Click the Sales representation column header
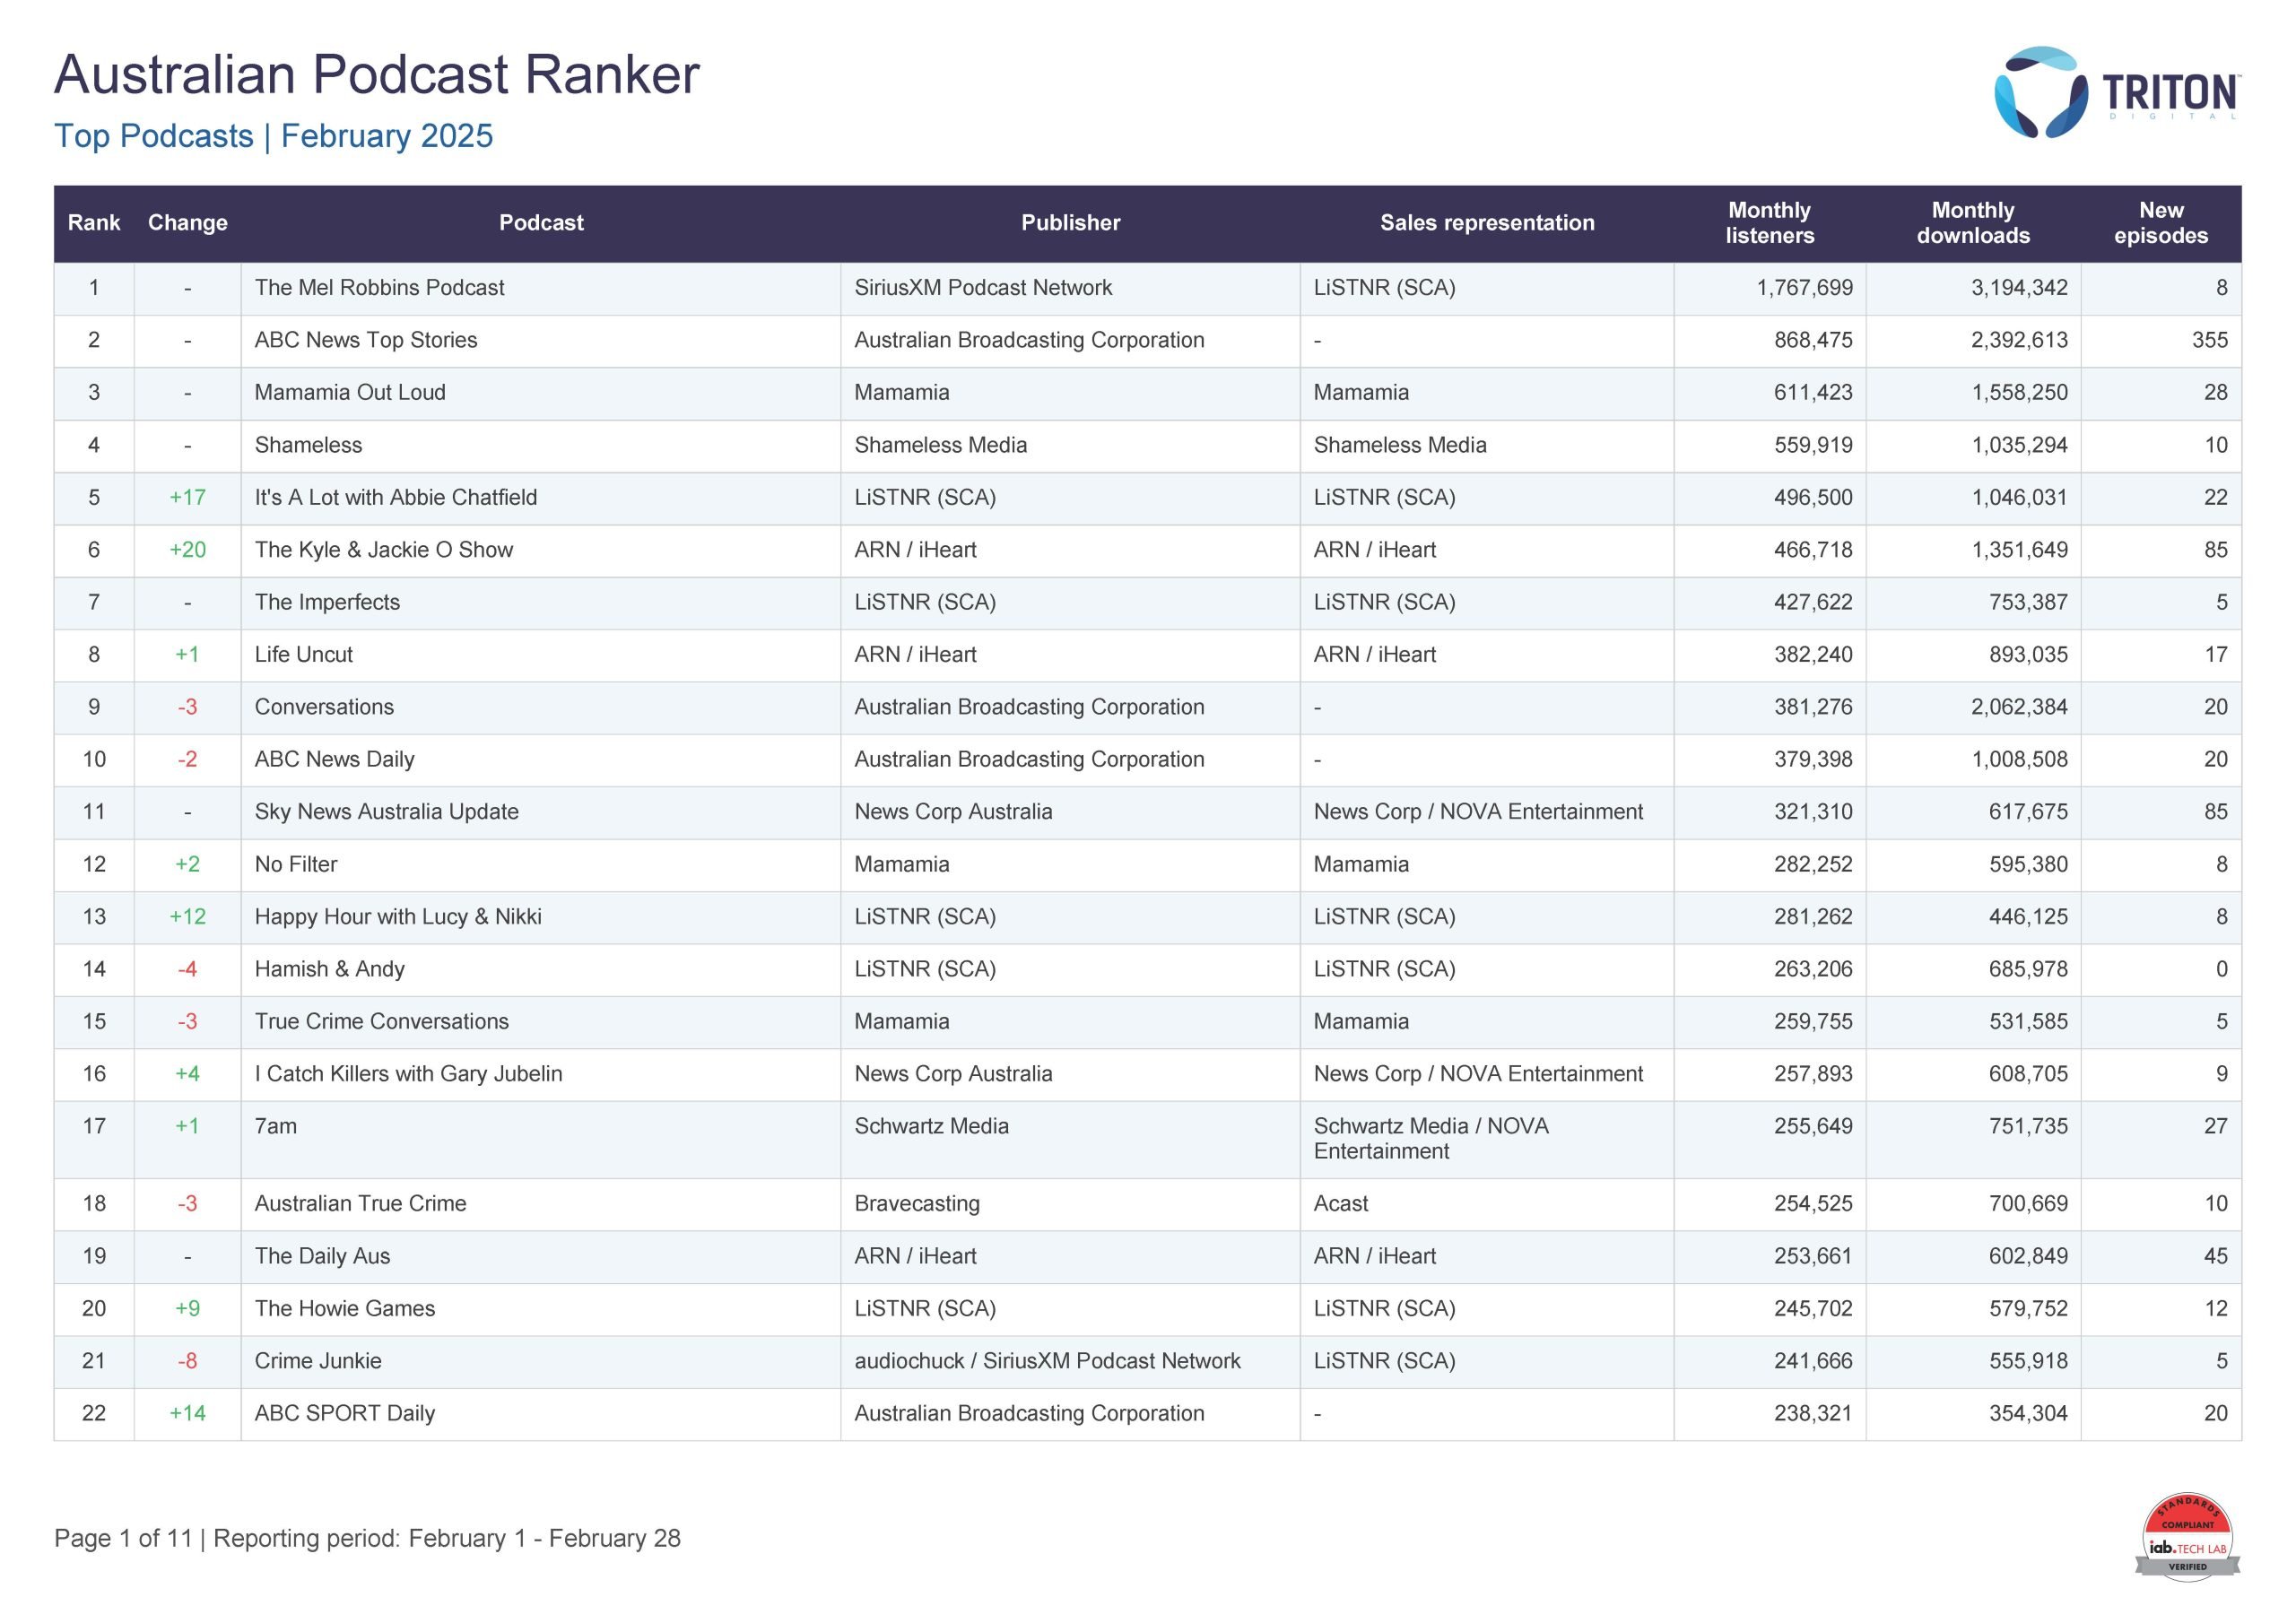The width and height of the screenshot is (2296, 1623). click(1487, 223)
